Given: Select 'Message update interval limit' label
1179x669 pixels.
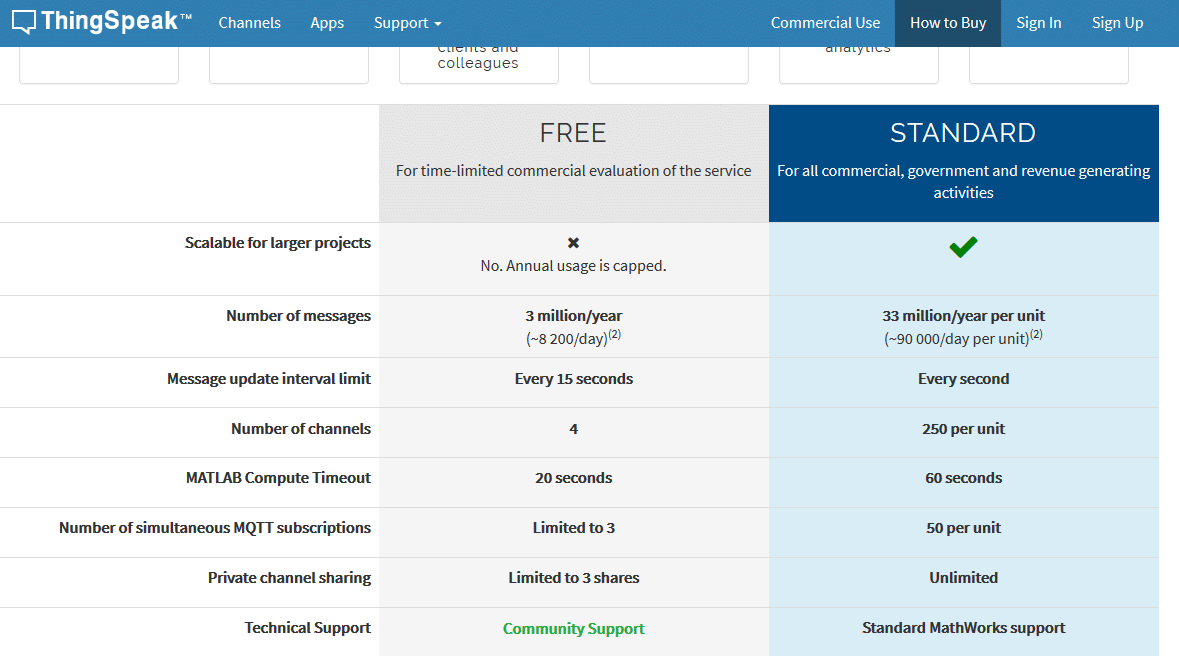Looking at the screenshot, I should [x=268, y=379].
